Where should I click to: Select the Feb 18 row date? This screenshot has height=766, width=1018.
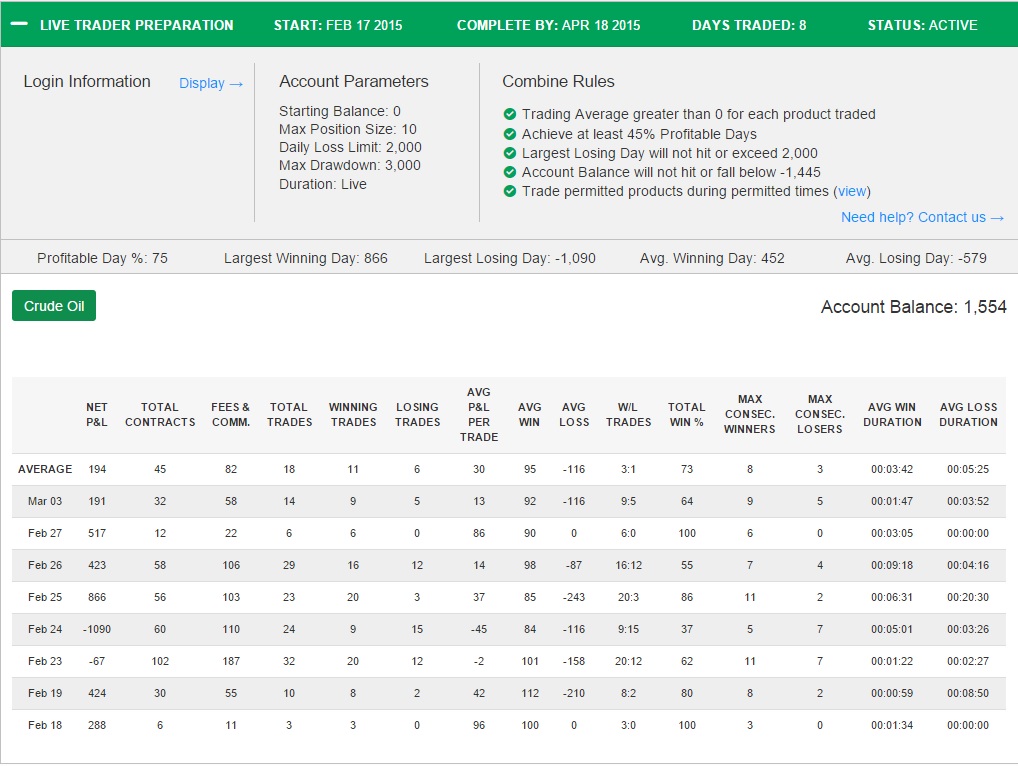(x=45, y=725)
